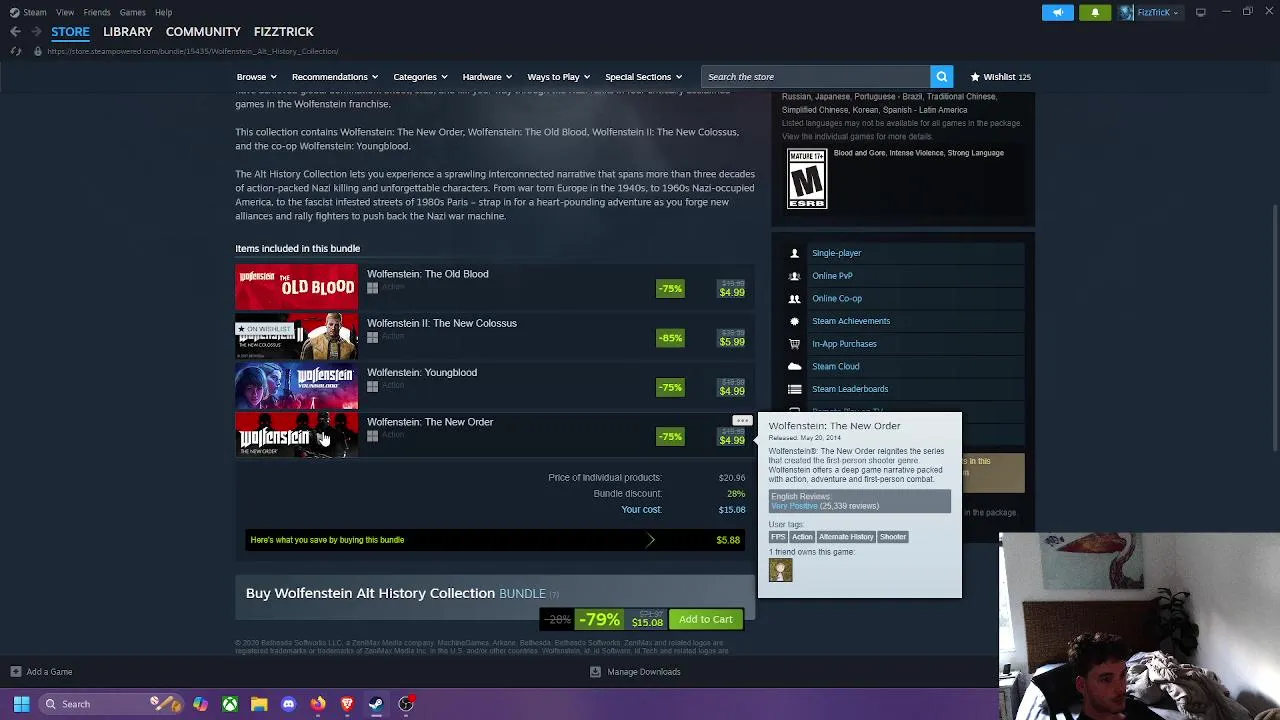1280x720 pixels.
Task: Expand the Special Sections dropdown
Action: (x=643, y=77)
